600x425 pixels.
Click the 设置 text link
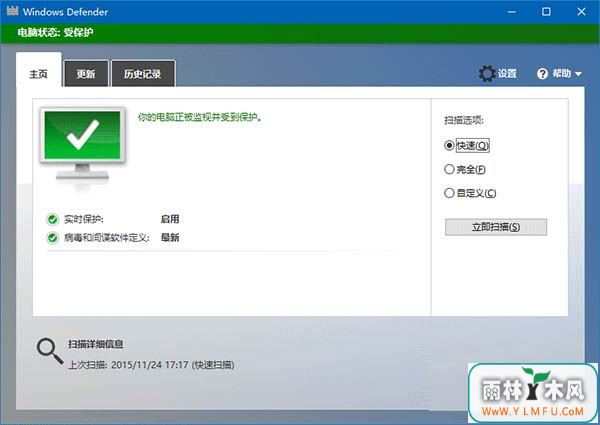[x=507, y=73]
